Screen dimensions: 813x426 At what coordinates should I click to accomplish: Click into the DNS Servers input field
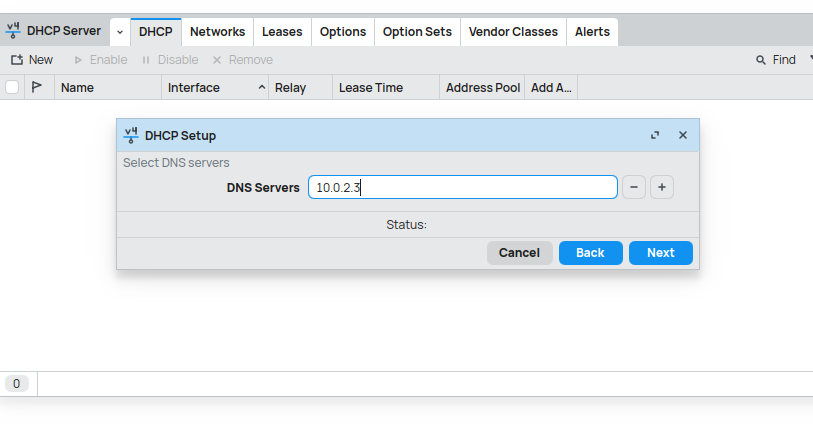click(462, 187)
